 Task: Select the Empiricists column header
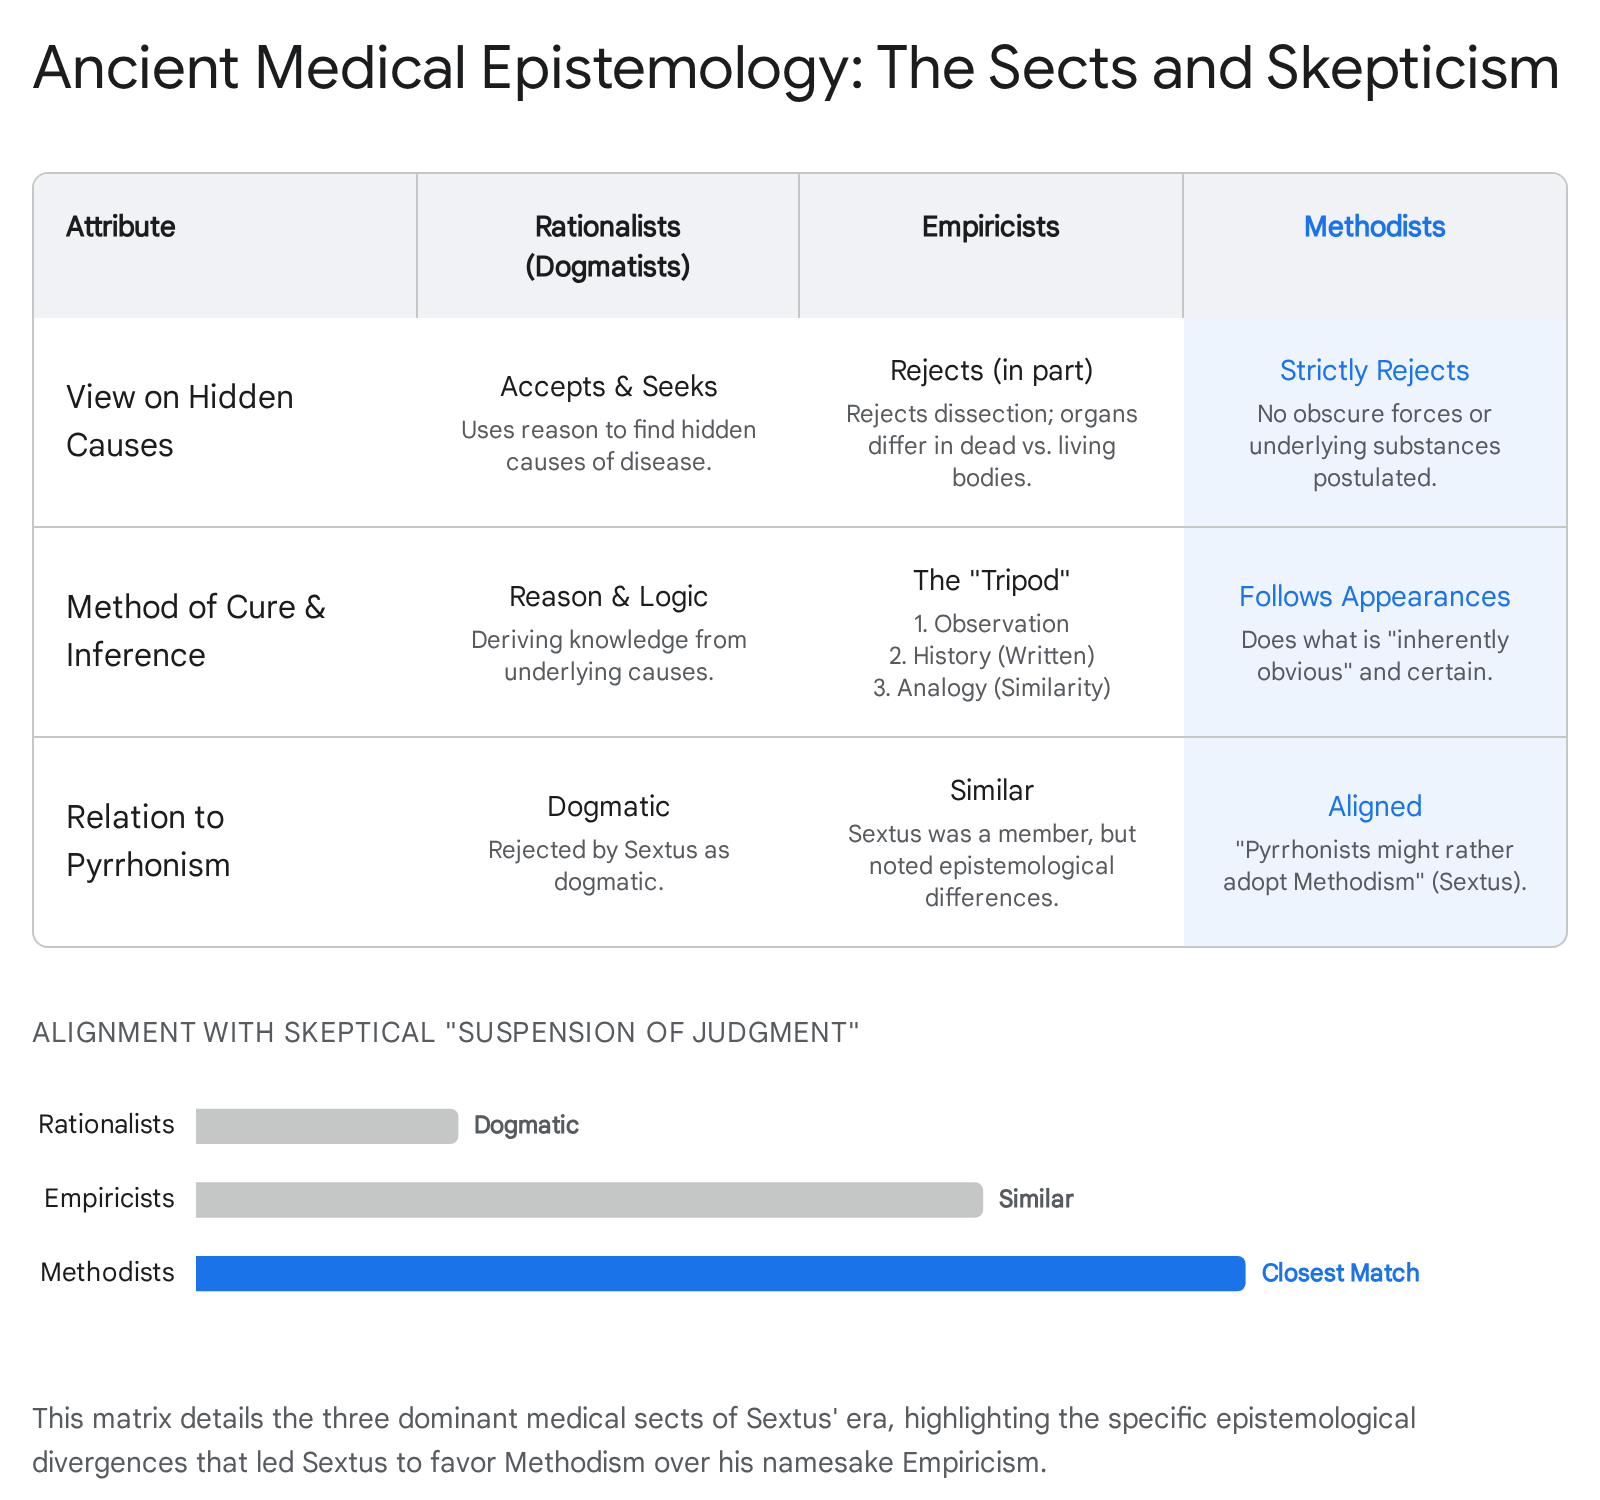[990, 227]
